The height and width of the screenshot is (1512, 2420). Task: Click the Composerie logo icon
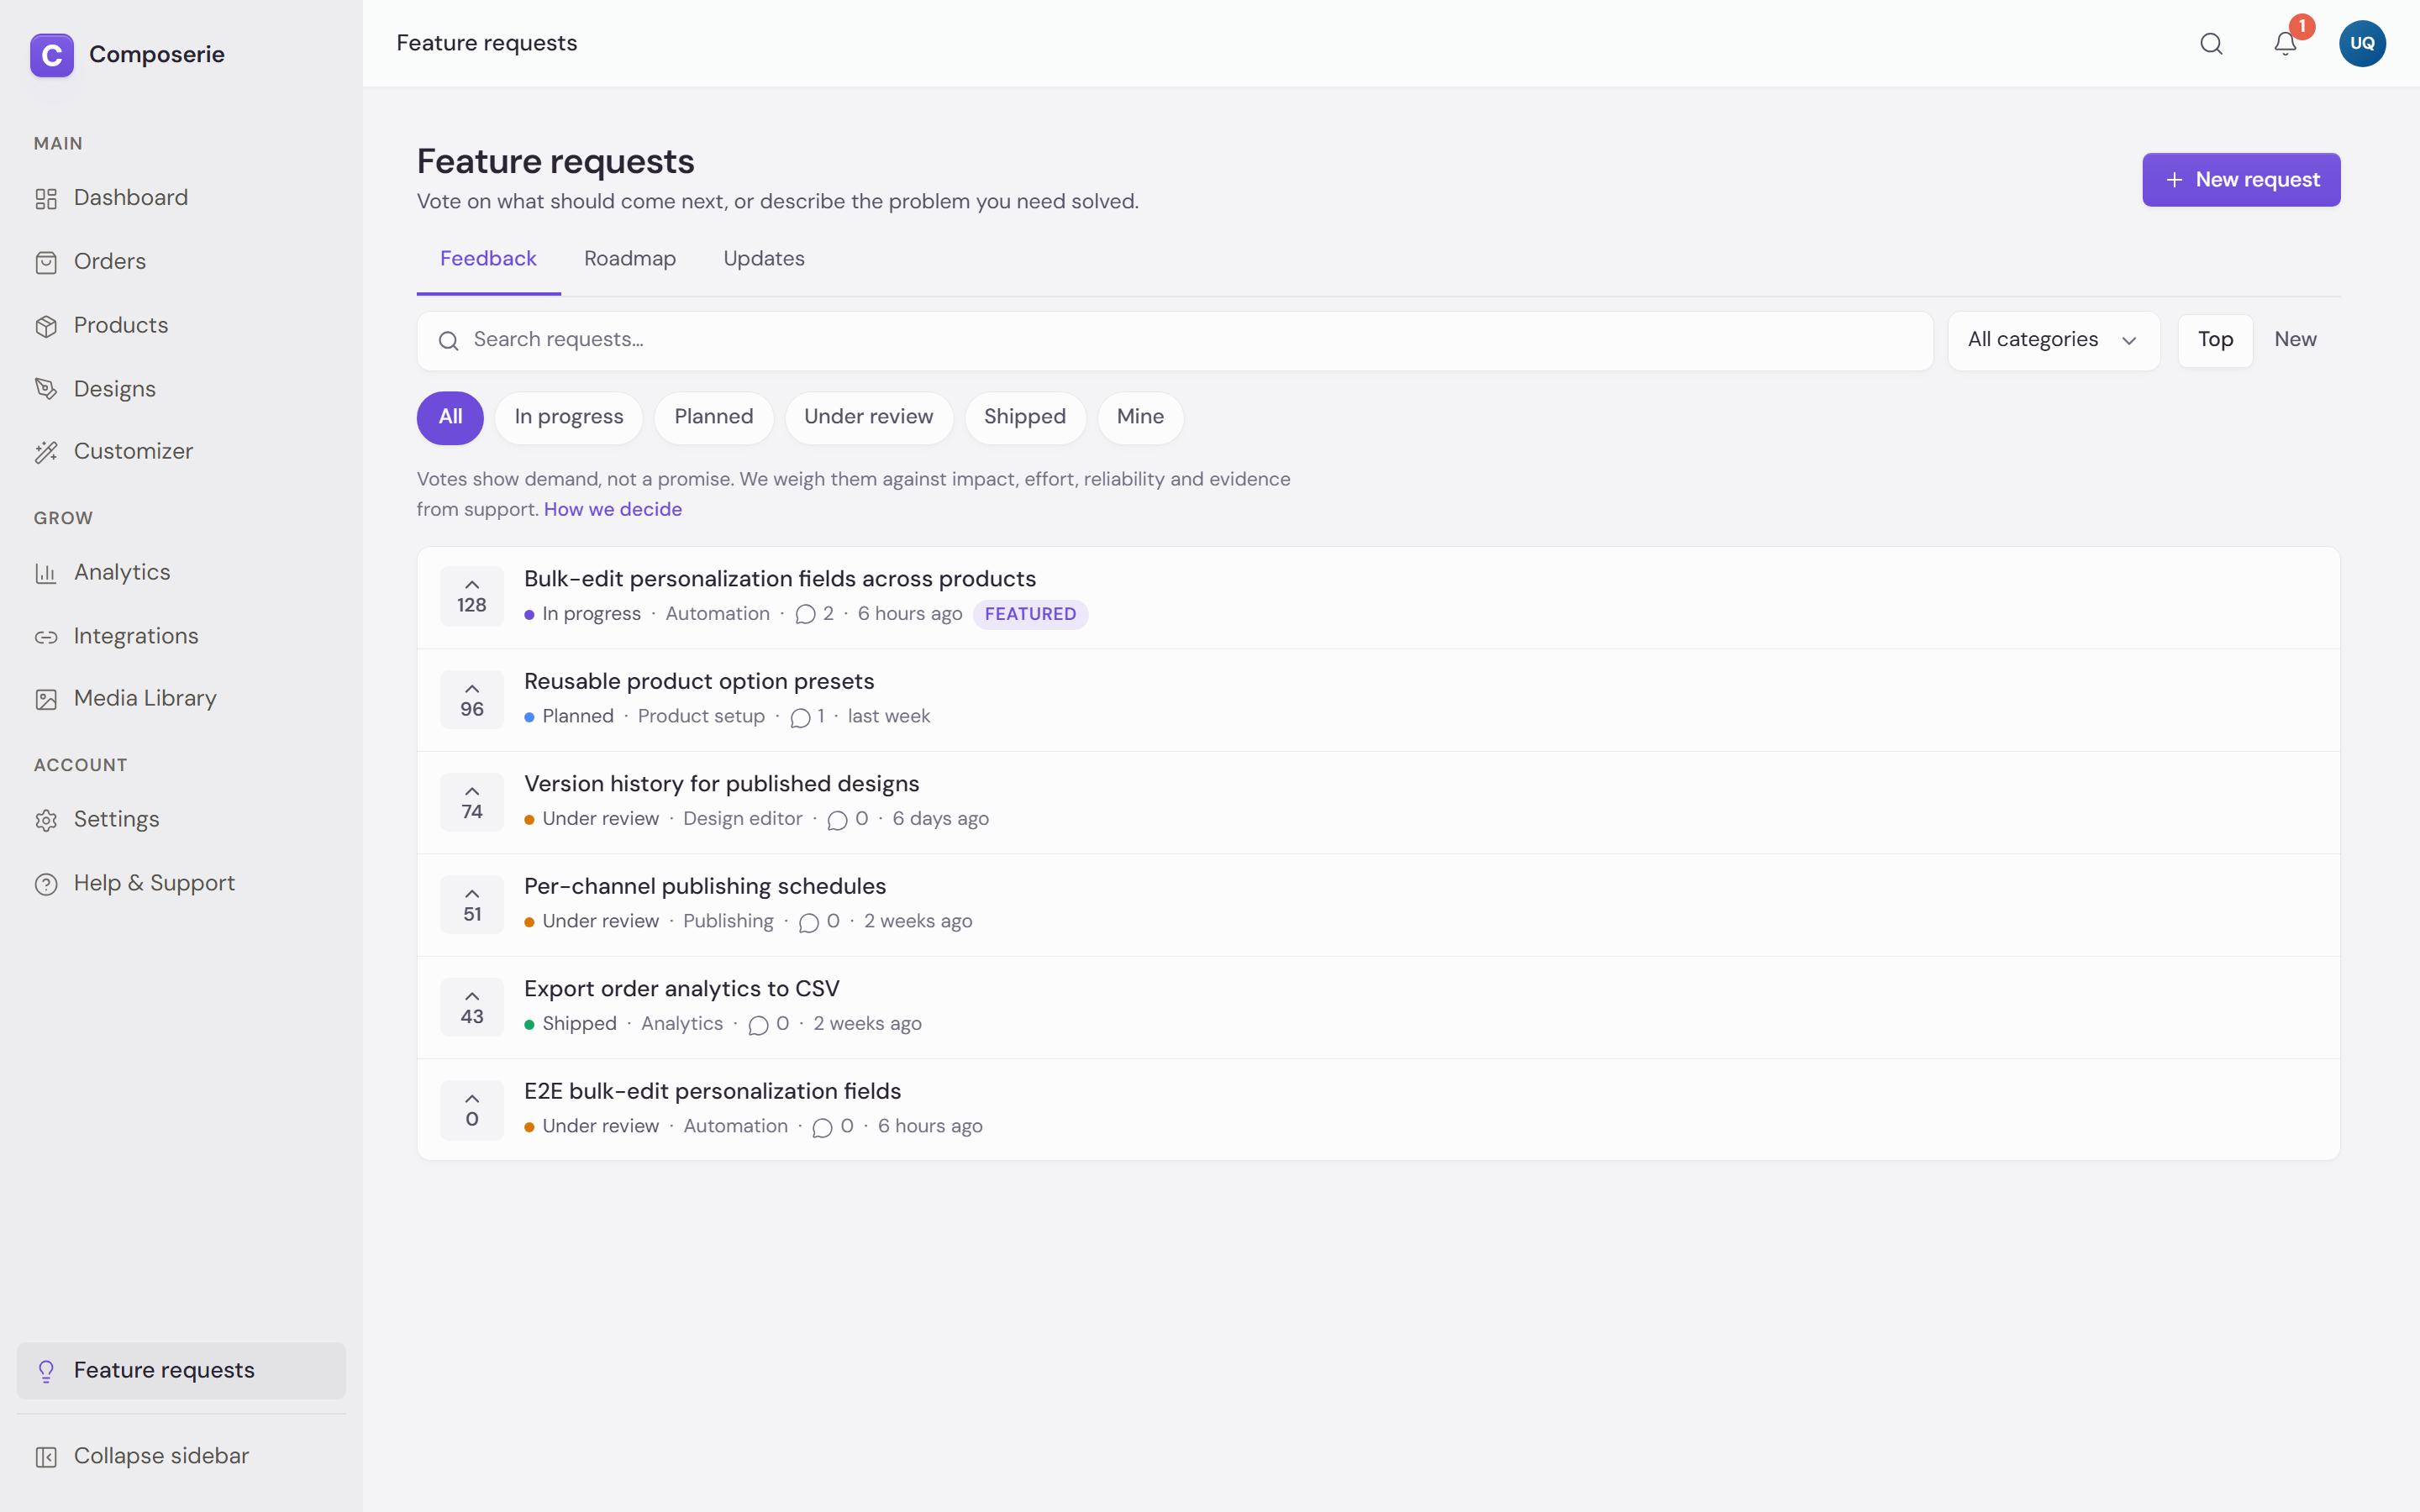[52, 55]
